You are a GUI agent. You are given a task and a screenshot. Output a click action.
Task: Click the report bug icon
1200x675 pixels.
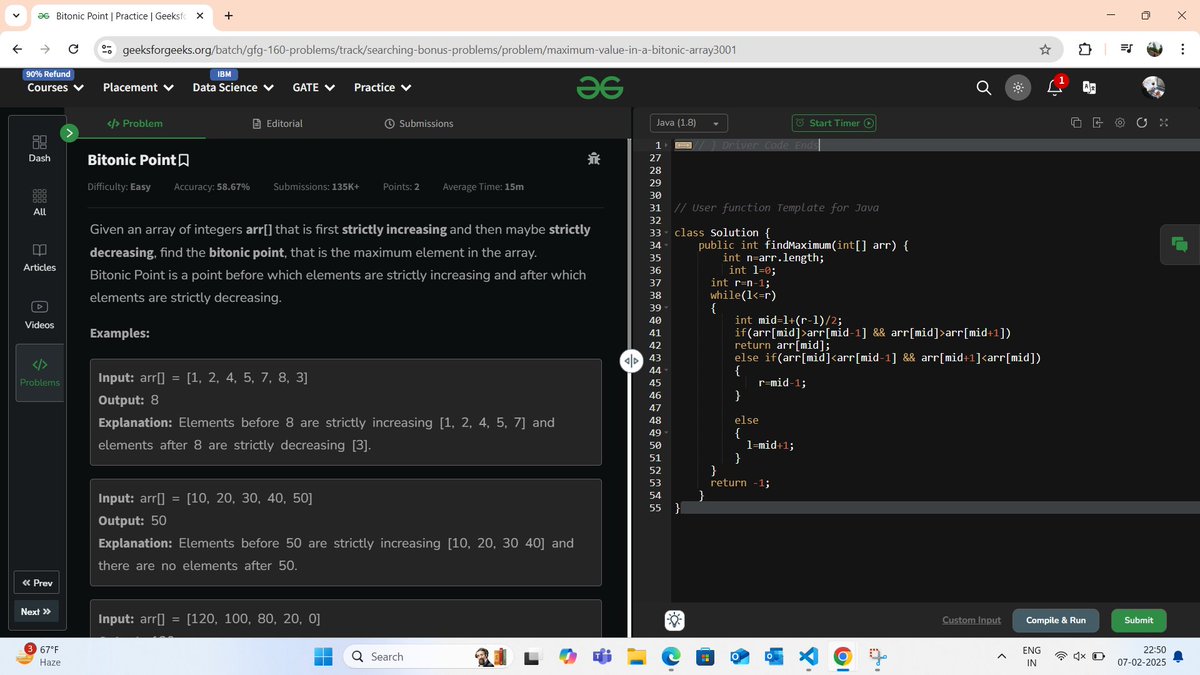(x=594, y=159)
